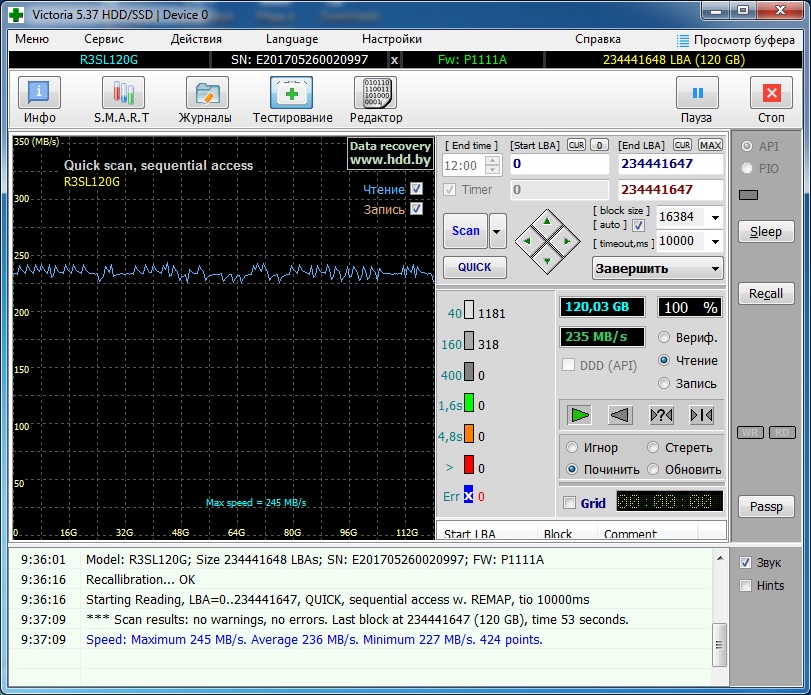Open the S.M.A.R.T attributes view
The width and height of the screenshot is (811, 695).
click(122, 100)
